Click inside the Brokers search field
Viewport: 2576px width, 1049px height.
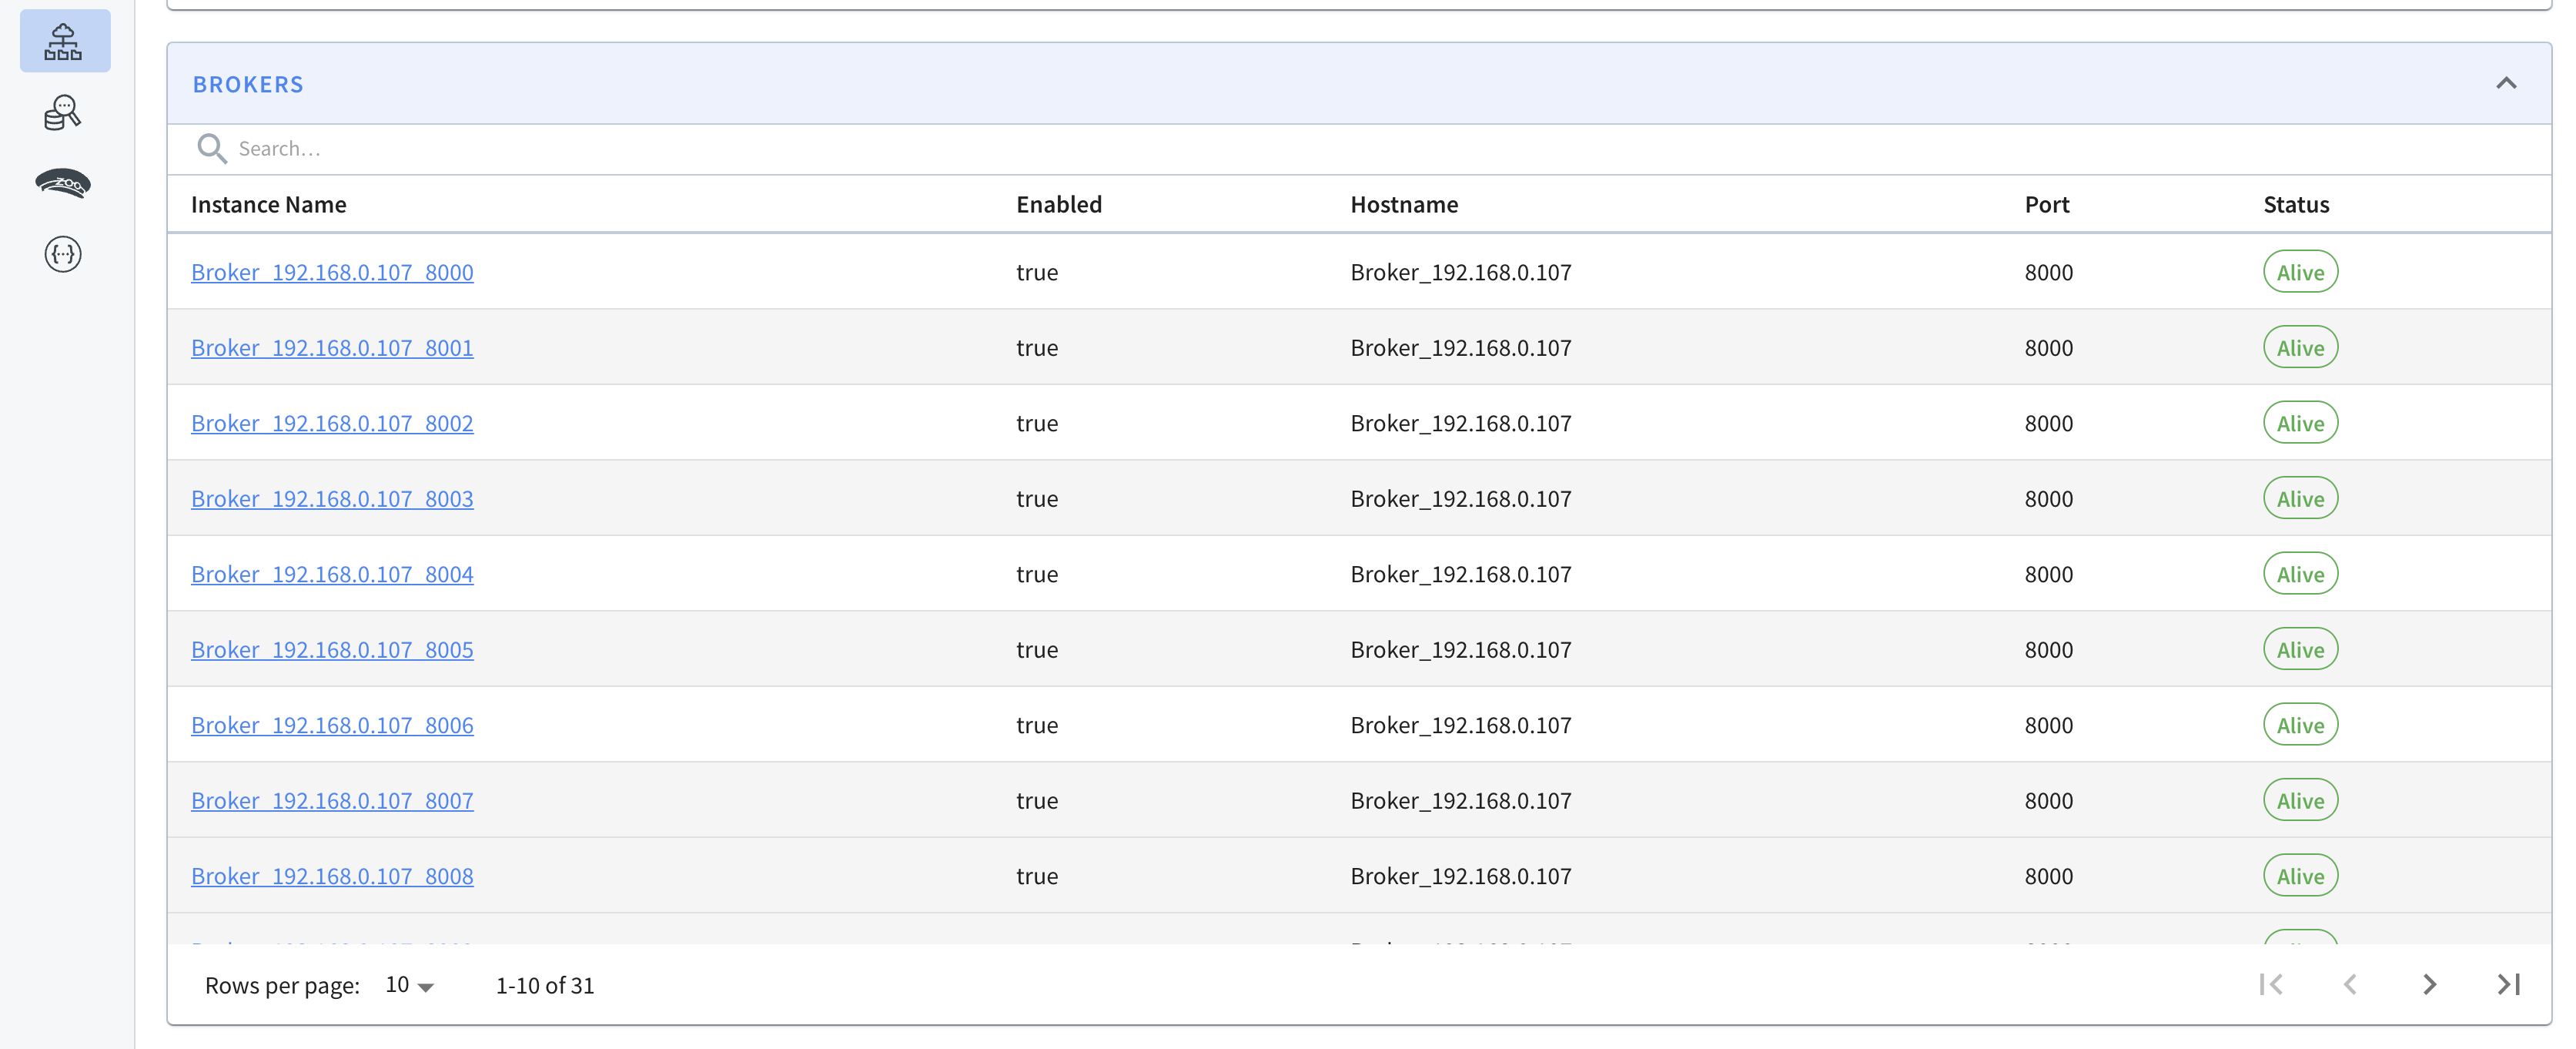pyautogui.click(x=1380, y=148)
